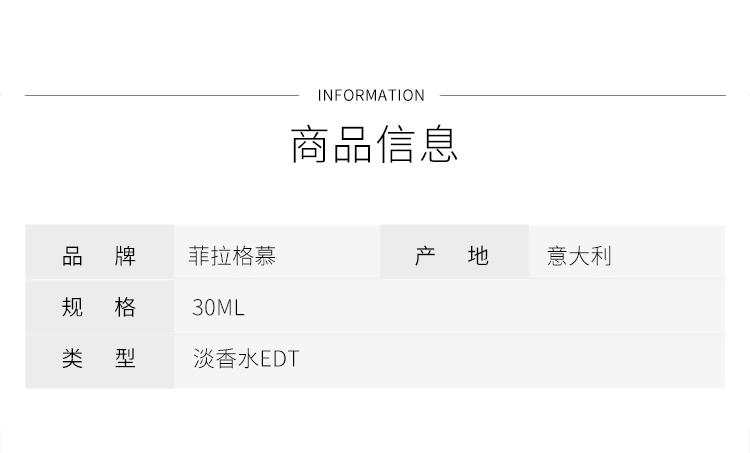Click the empty row area right of 30ML

(480, 307)
